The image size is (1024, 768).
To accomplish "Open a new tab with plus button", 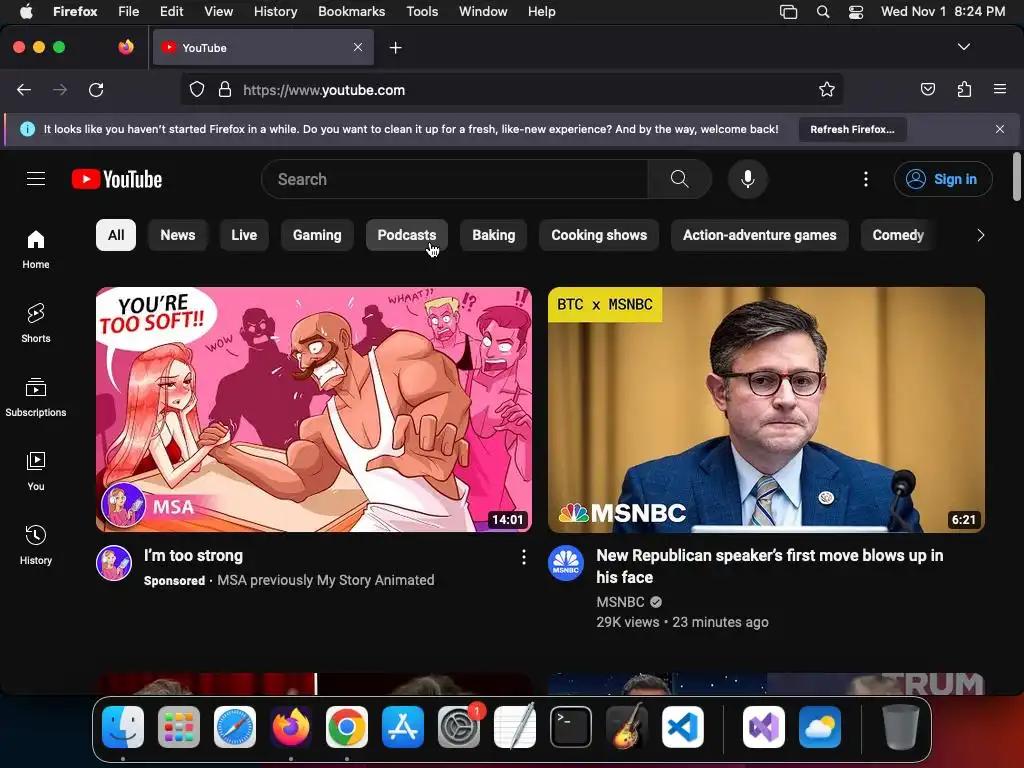I will tap(395, 48).
